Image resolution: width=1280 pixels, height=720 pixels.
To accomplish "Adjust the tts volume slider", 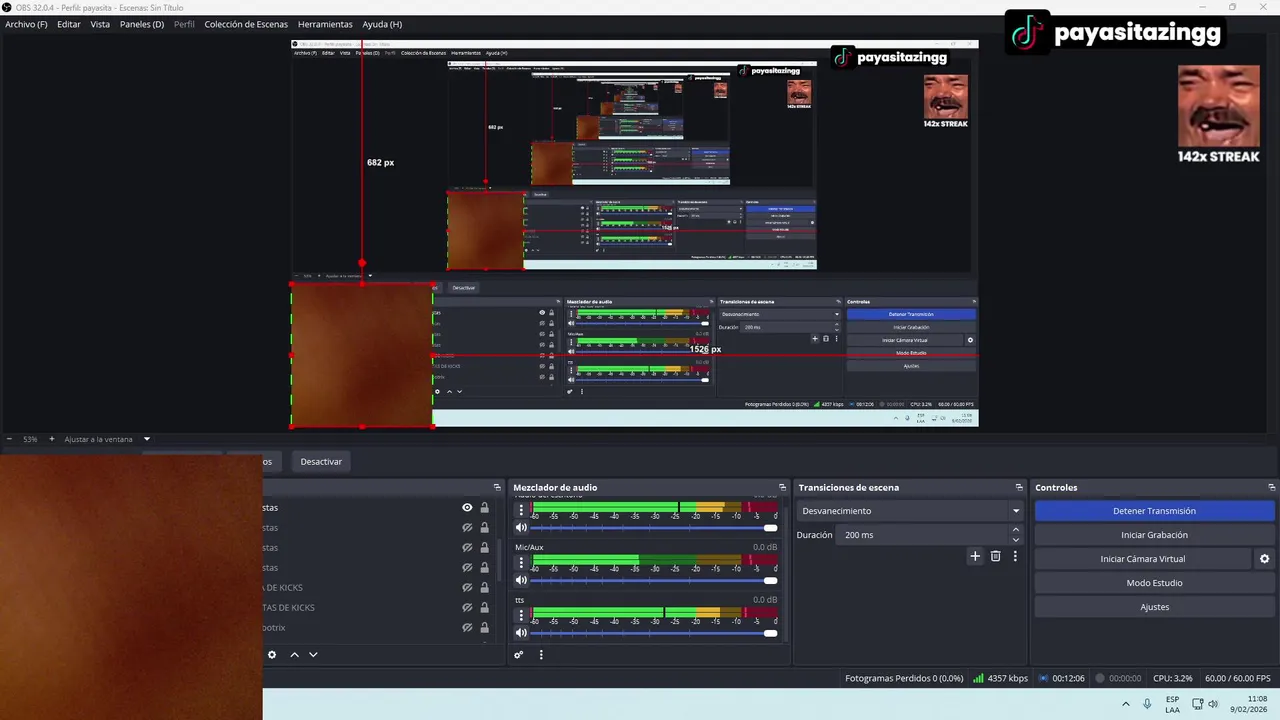I will 654,632.
